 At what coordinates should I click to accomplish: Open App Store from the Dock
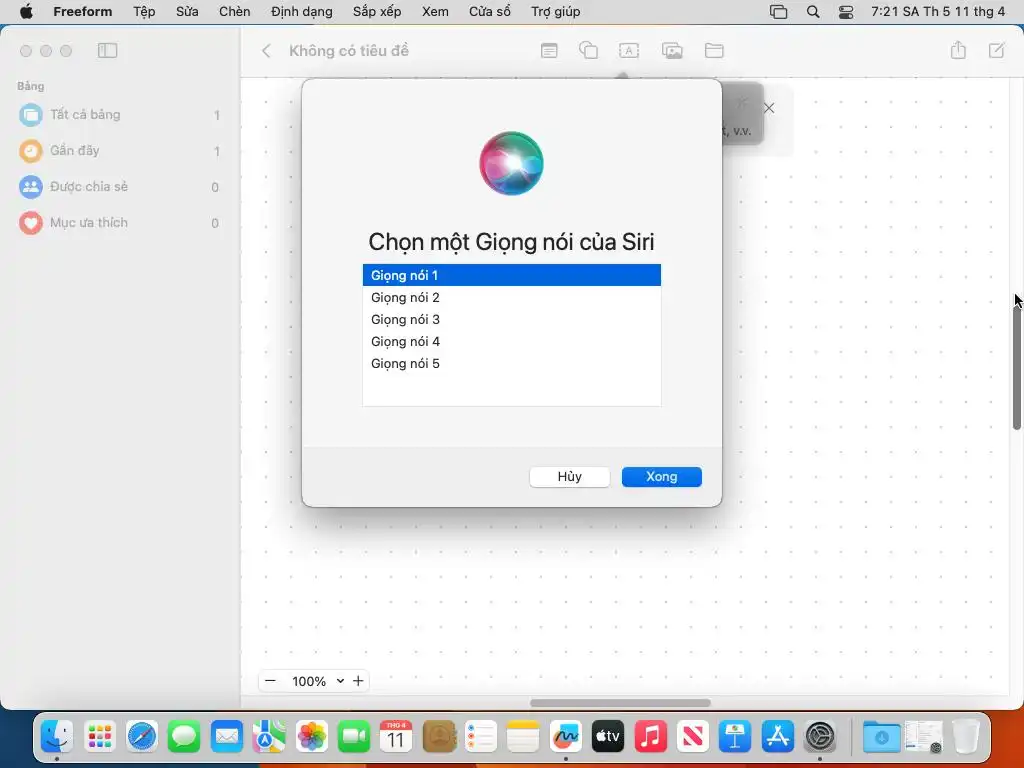point(778,737)
